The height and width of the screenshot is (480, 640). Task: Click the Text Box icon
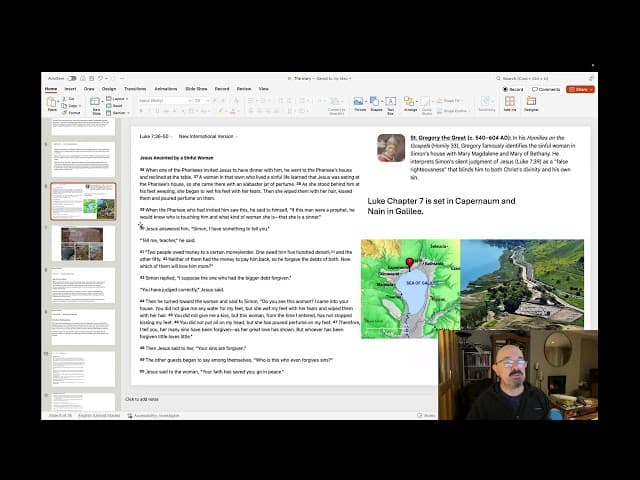pyautogui.click(x=390, y=101)
